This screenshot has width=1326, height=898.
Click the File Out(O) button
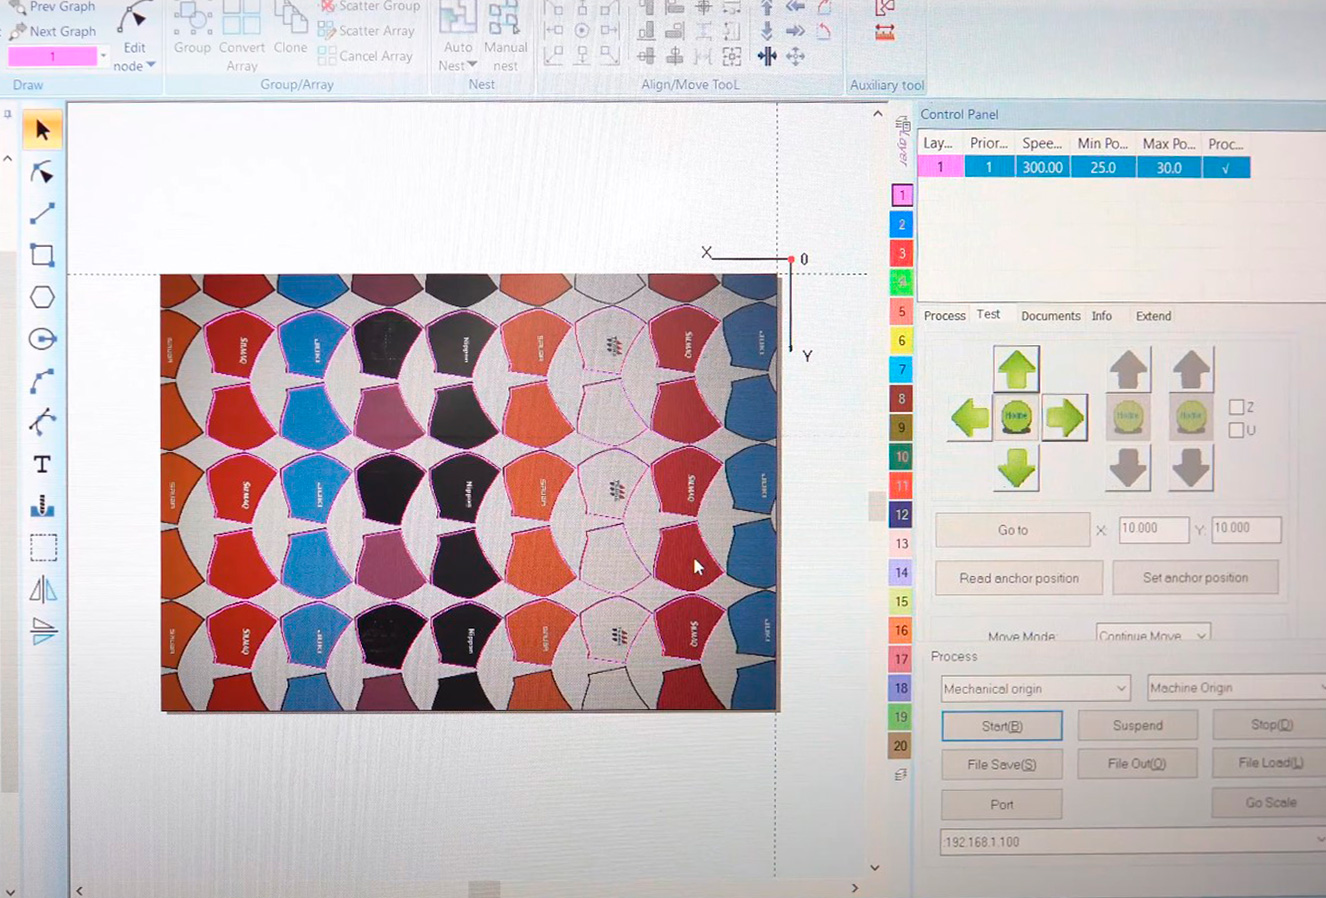(1138, 764)
